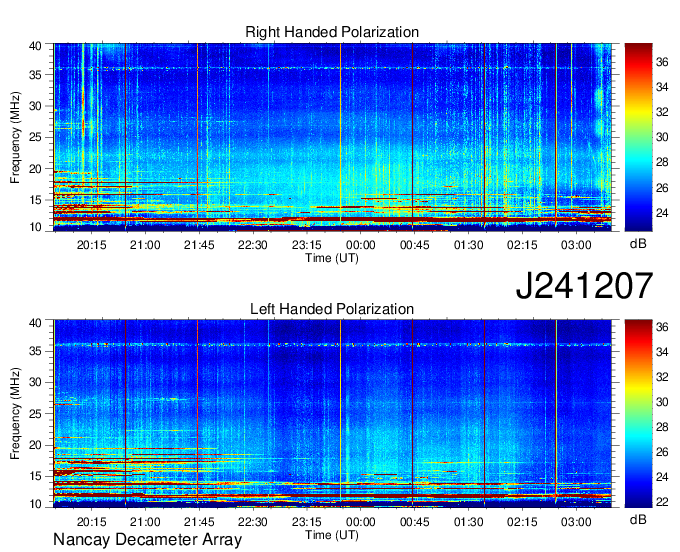Image resolution: width=680 pixels, height=552 pixels.
Task: Click the 01:30 time tick under the Right Handed plot
Action: [x=468, y=245]
